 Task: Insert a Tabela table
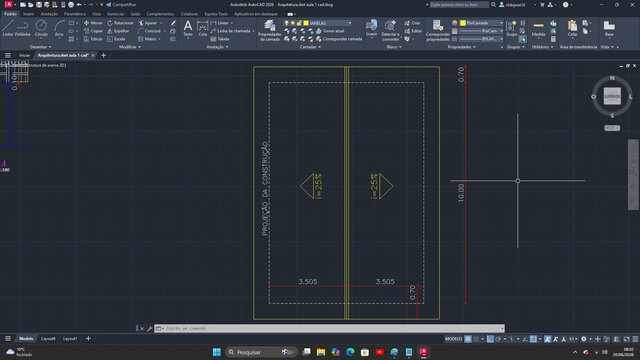[220, 39]
